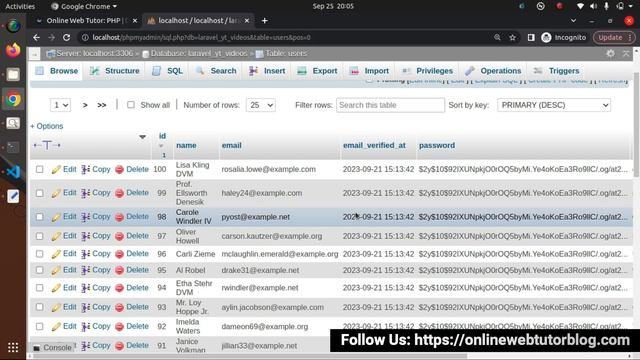This screenshot has height=360, width=640.
Task: Select the checkbox for row id 99
Action: pos(40,193)
